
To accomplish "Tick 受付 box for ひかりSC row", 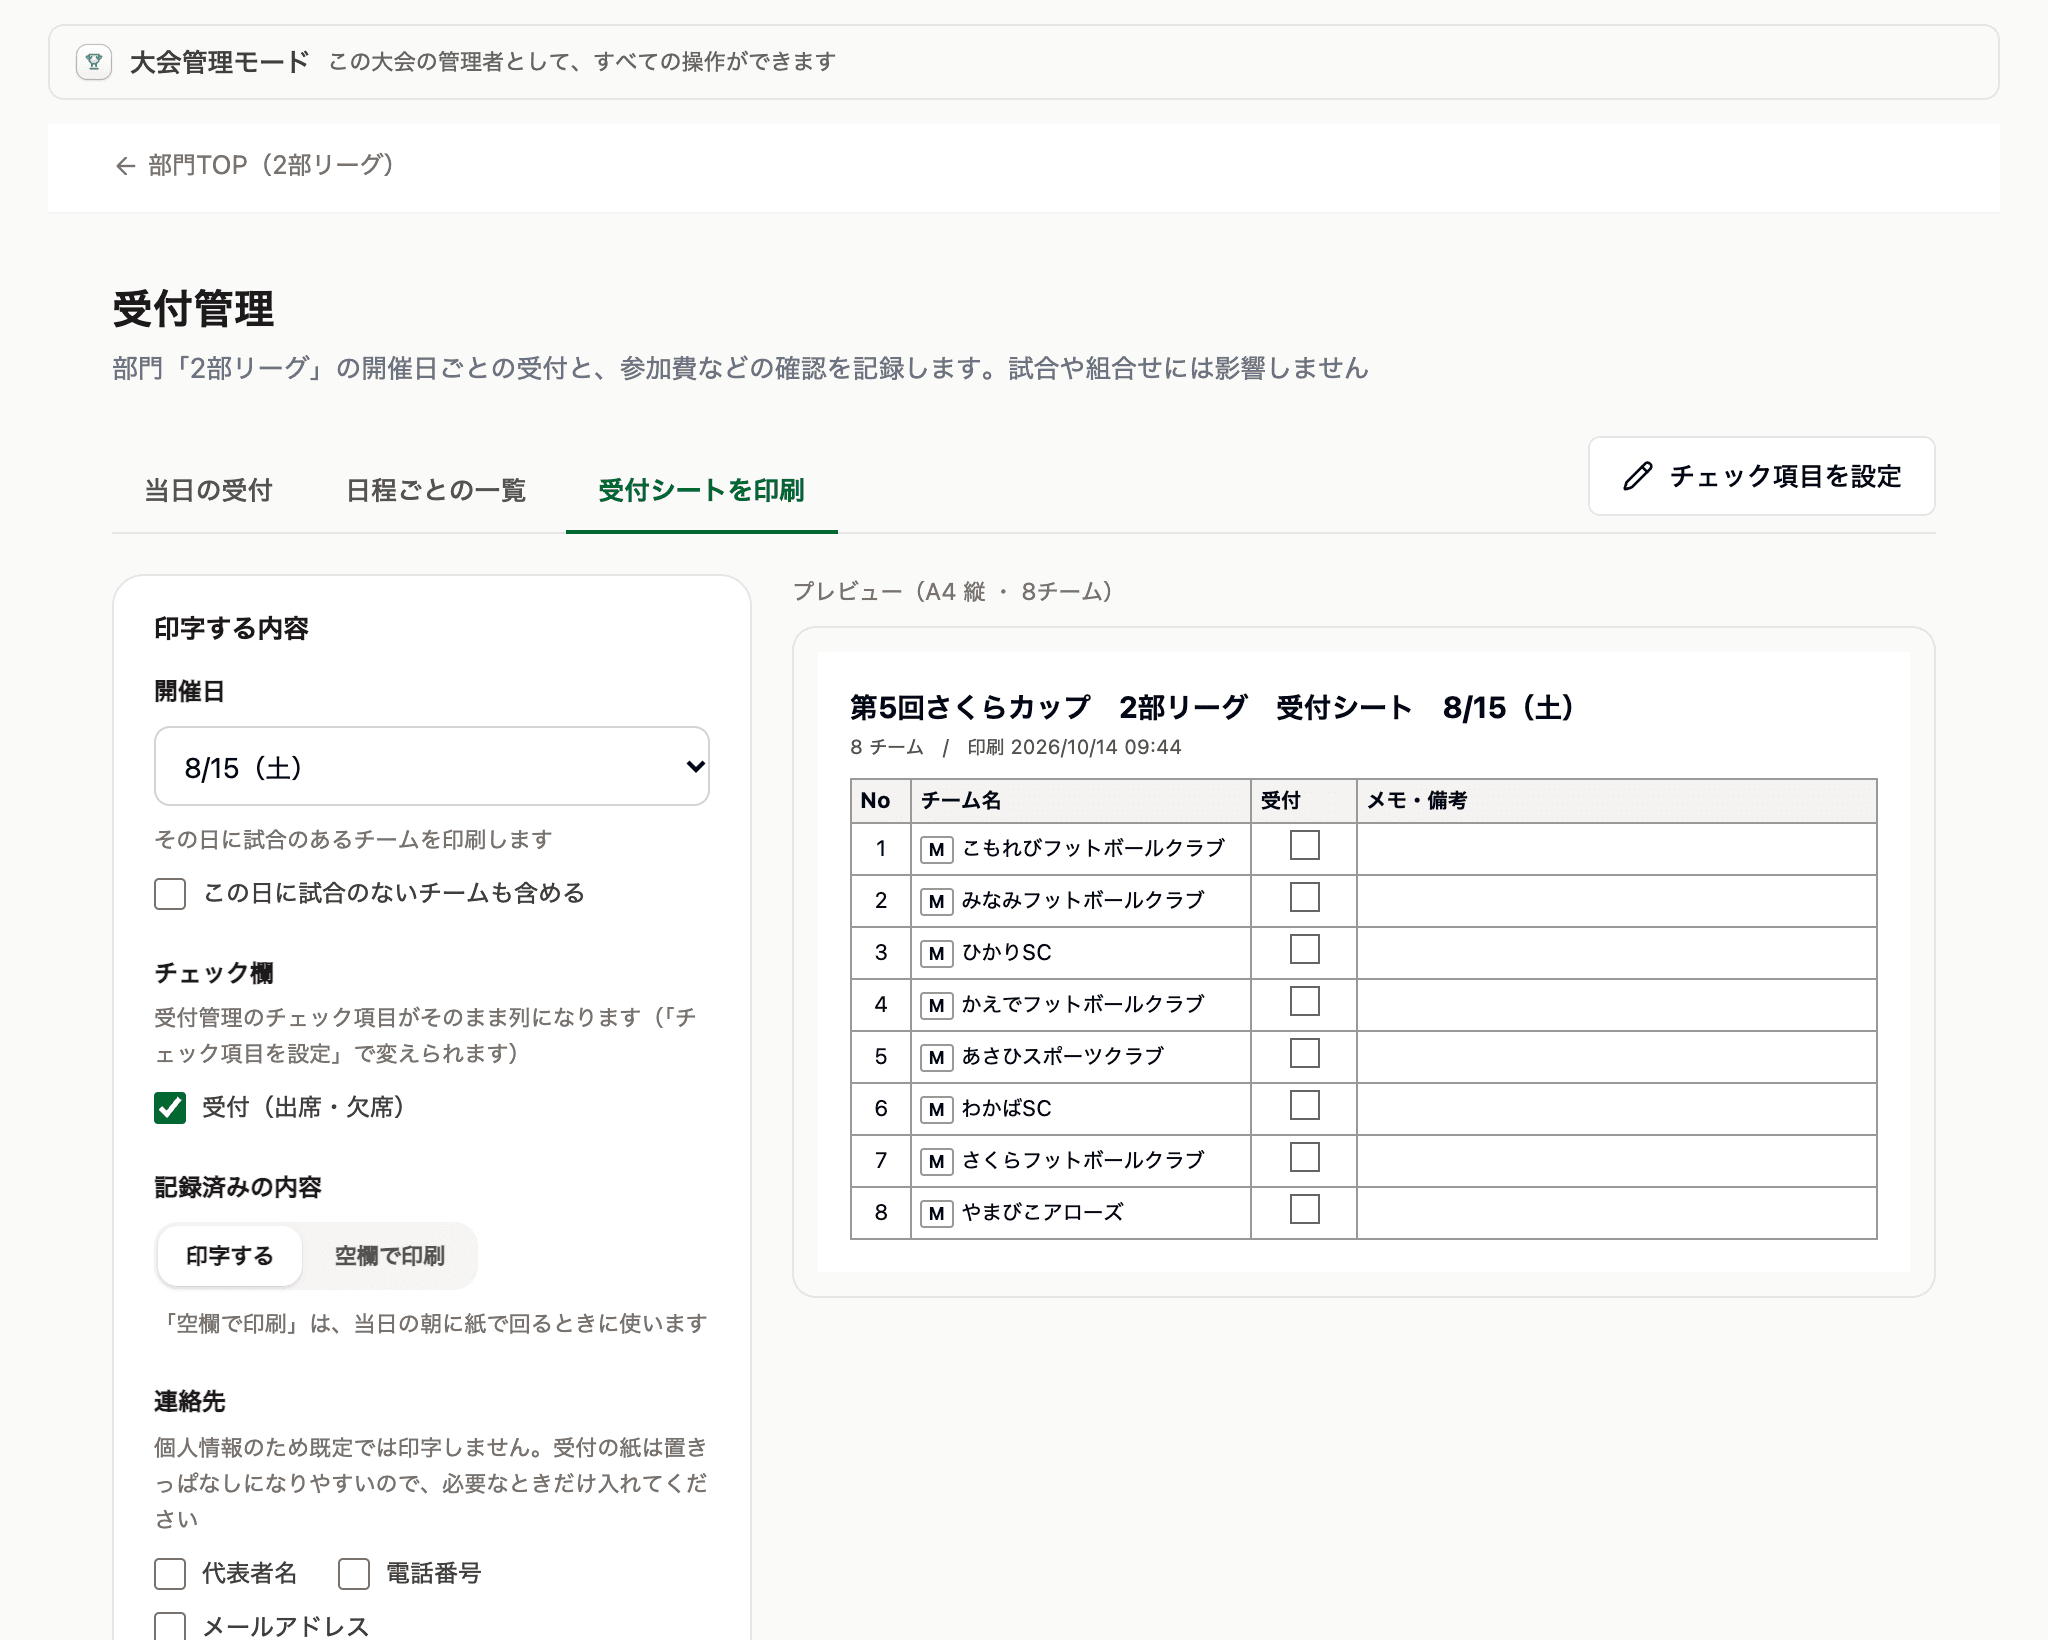I will coord(1305,949).
